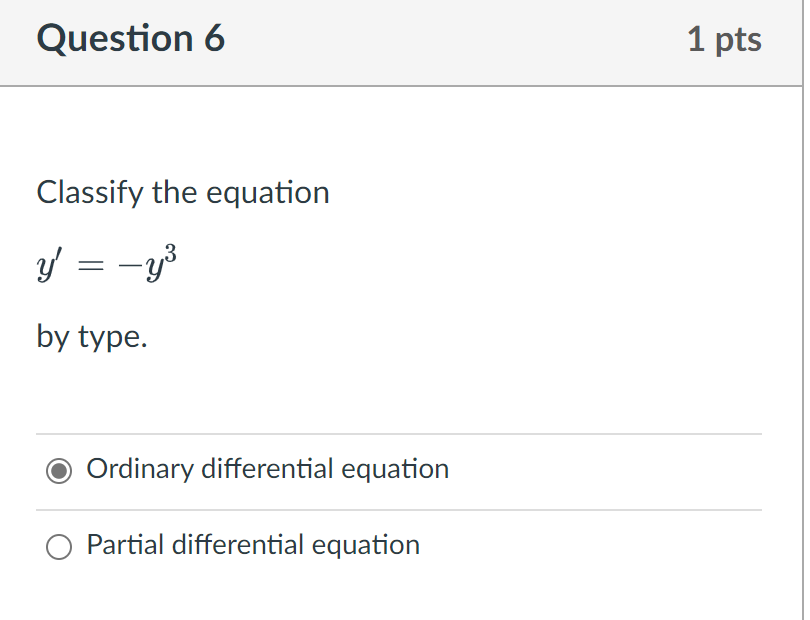Click the gray title bar of Question 6

tap(400, 40)
